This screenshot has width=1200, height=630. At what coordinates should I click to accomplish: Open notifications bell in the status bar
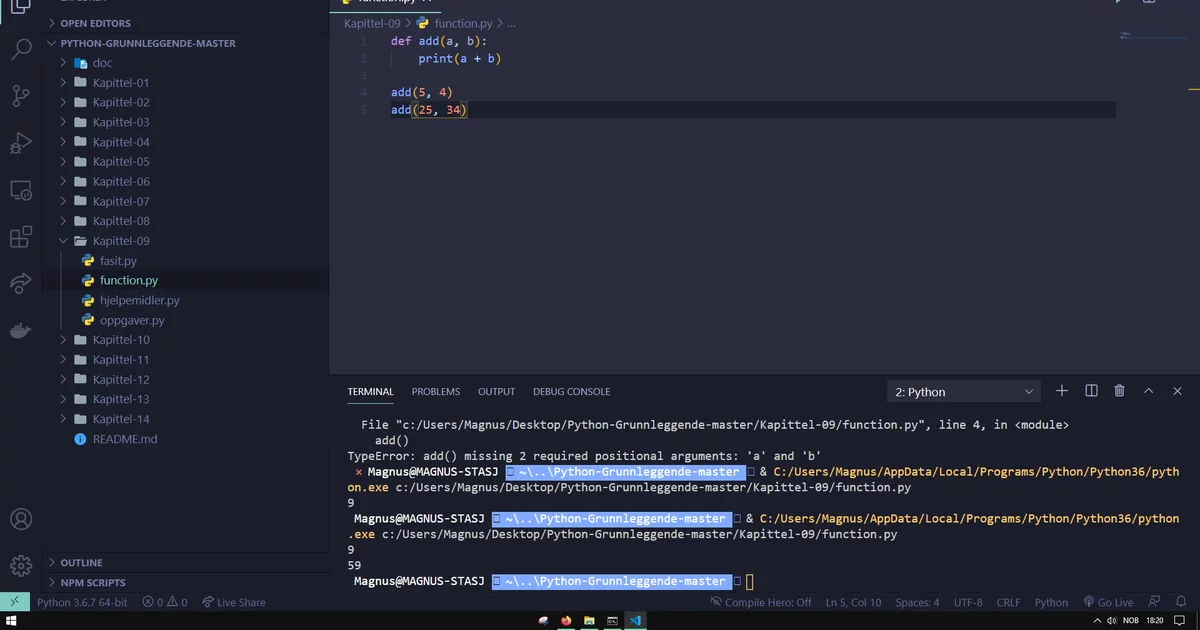pos(1182,602)
